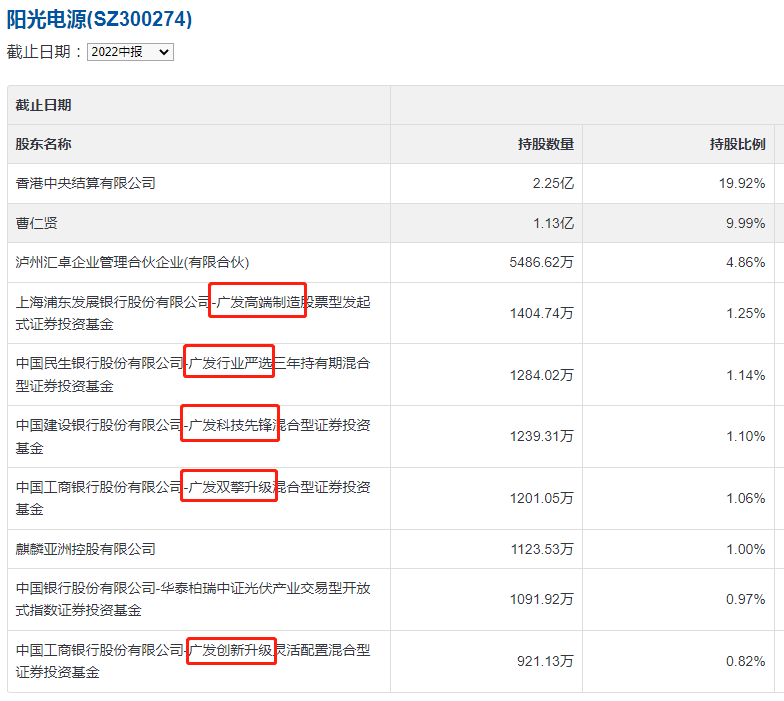Click the 2.25亿 shareholding value
Screen dimensions: 784x701
coord(553,184)
